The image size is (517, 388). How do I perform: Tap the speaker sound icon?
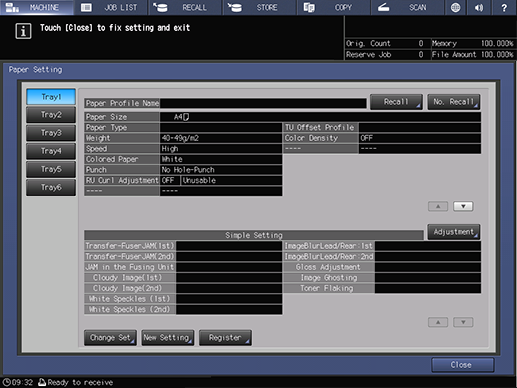[479, 7]
